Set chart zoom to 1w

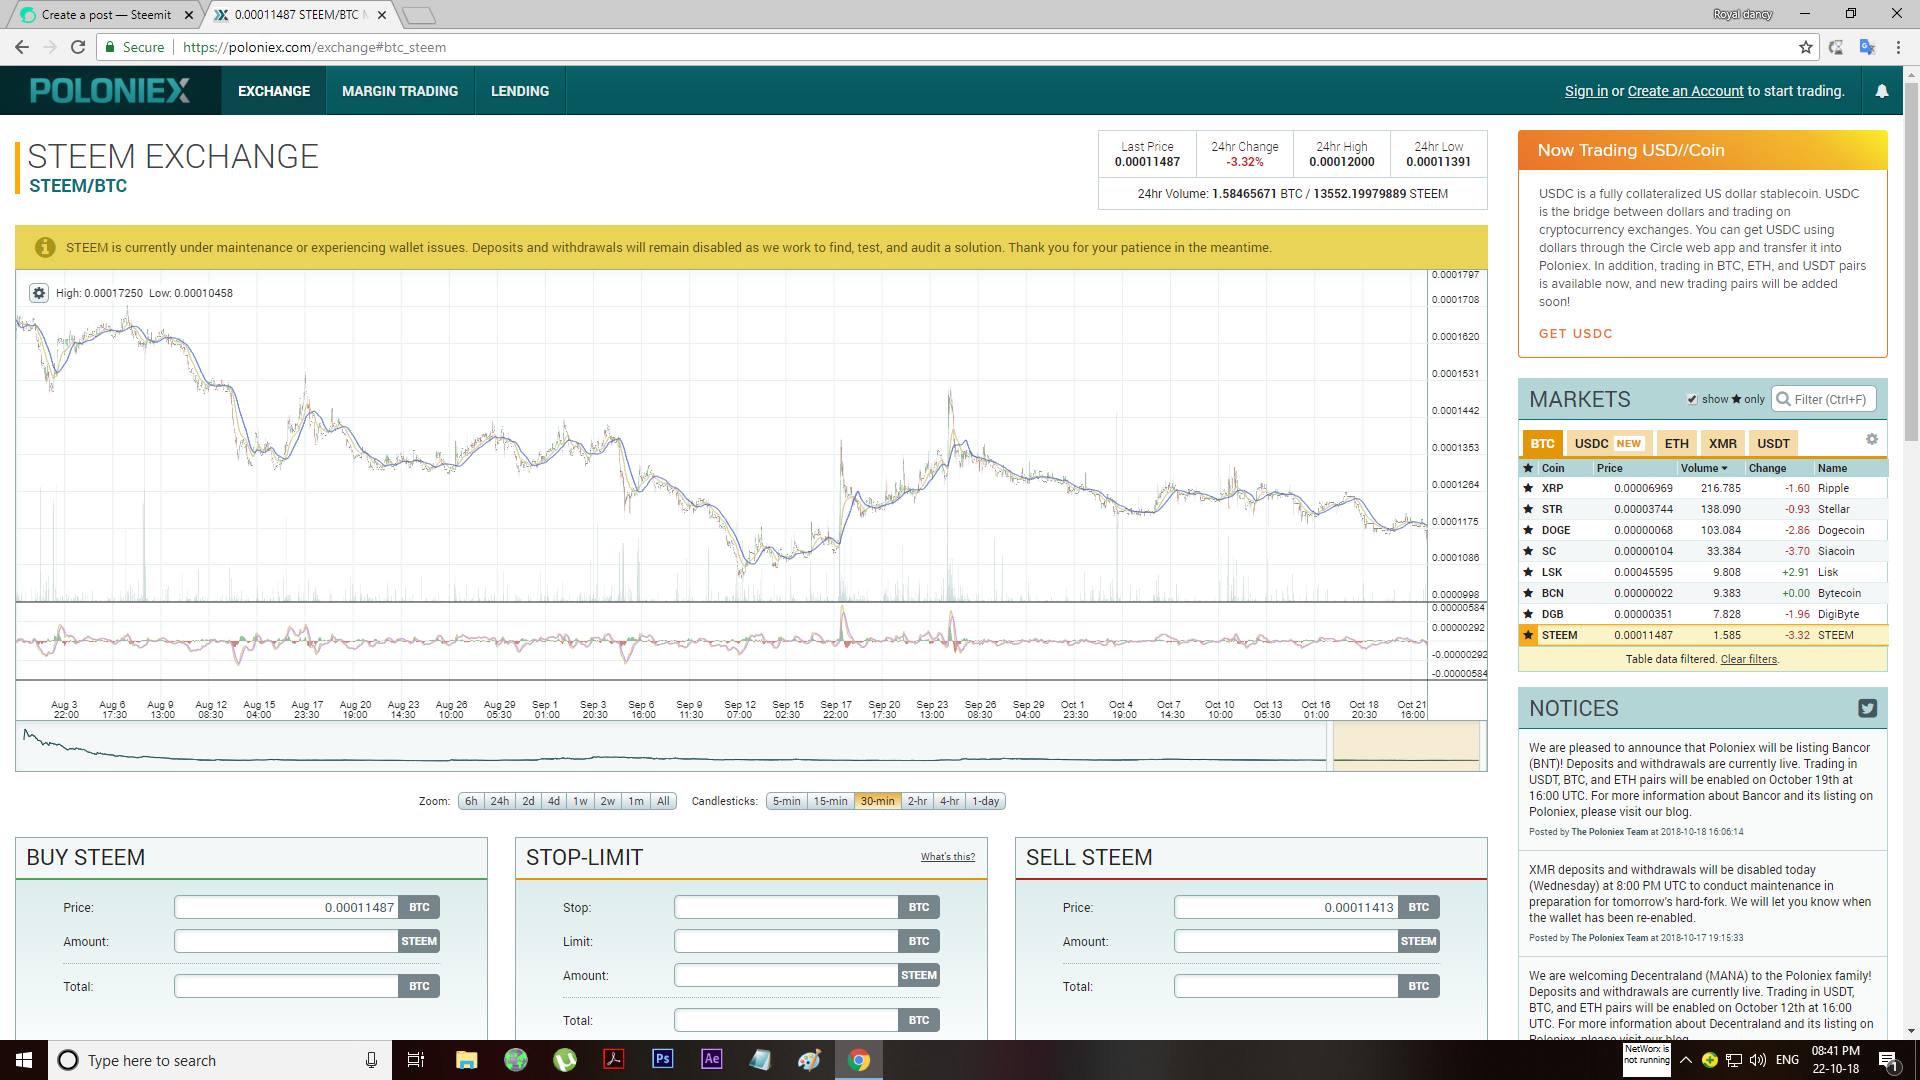[580, 801]
